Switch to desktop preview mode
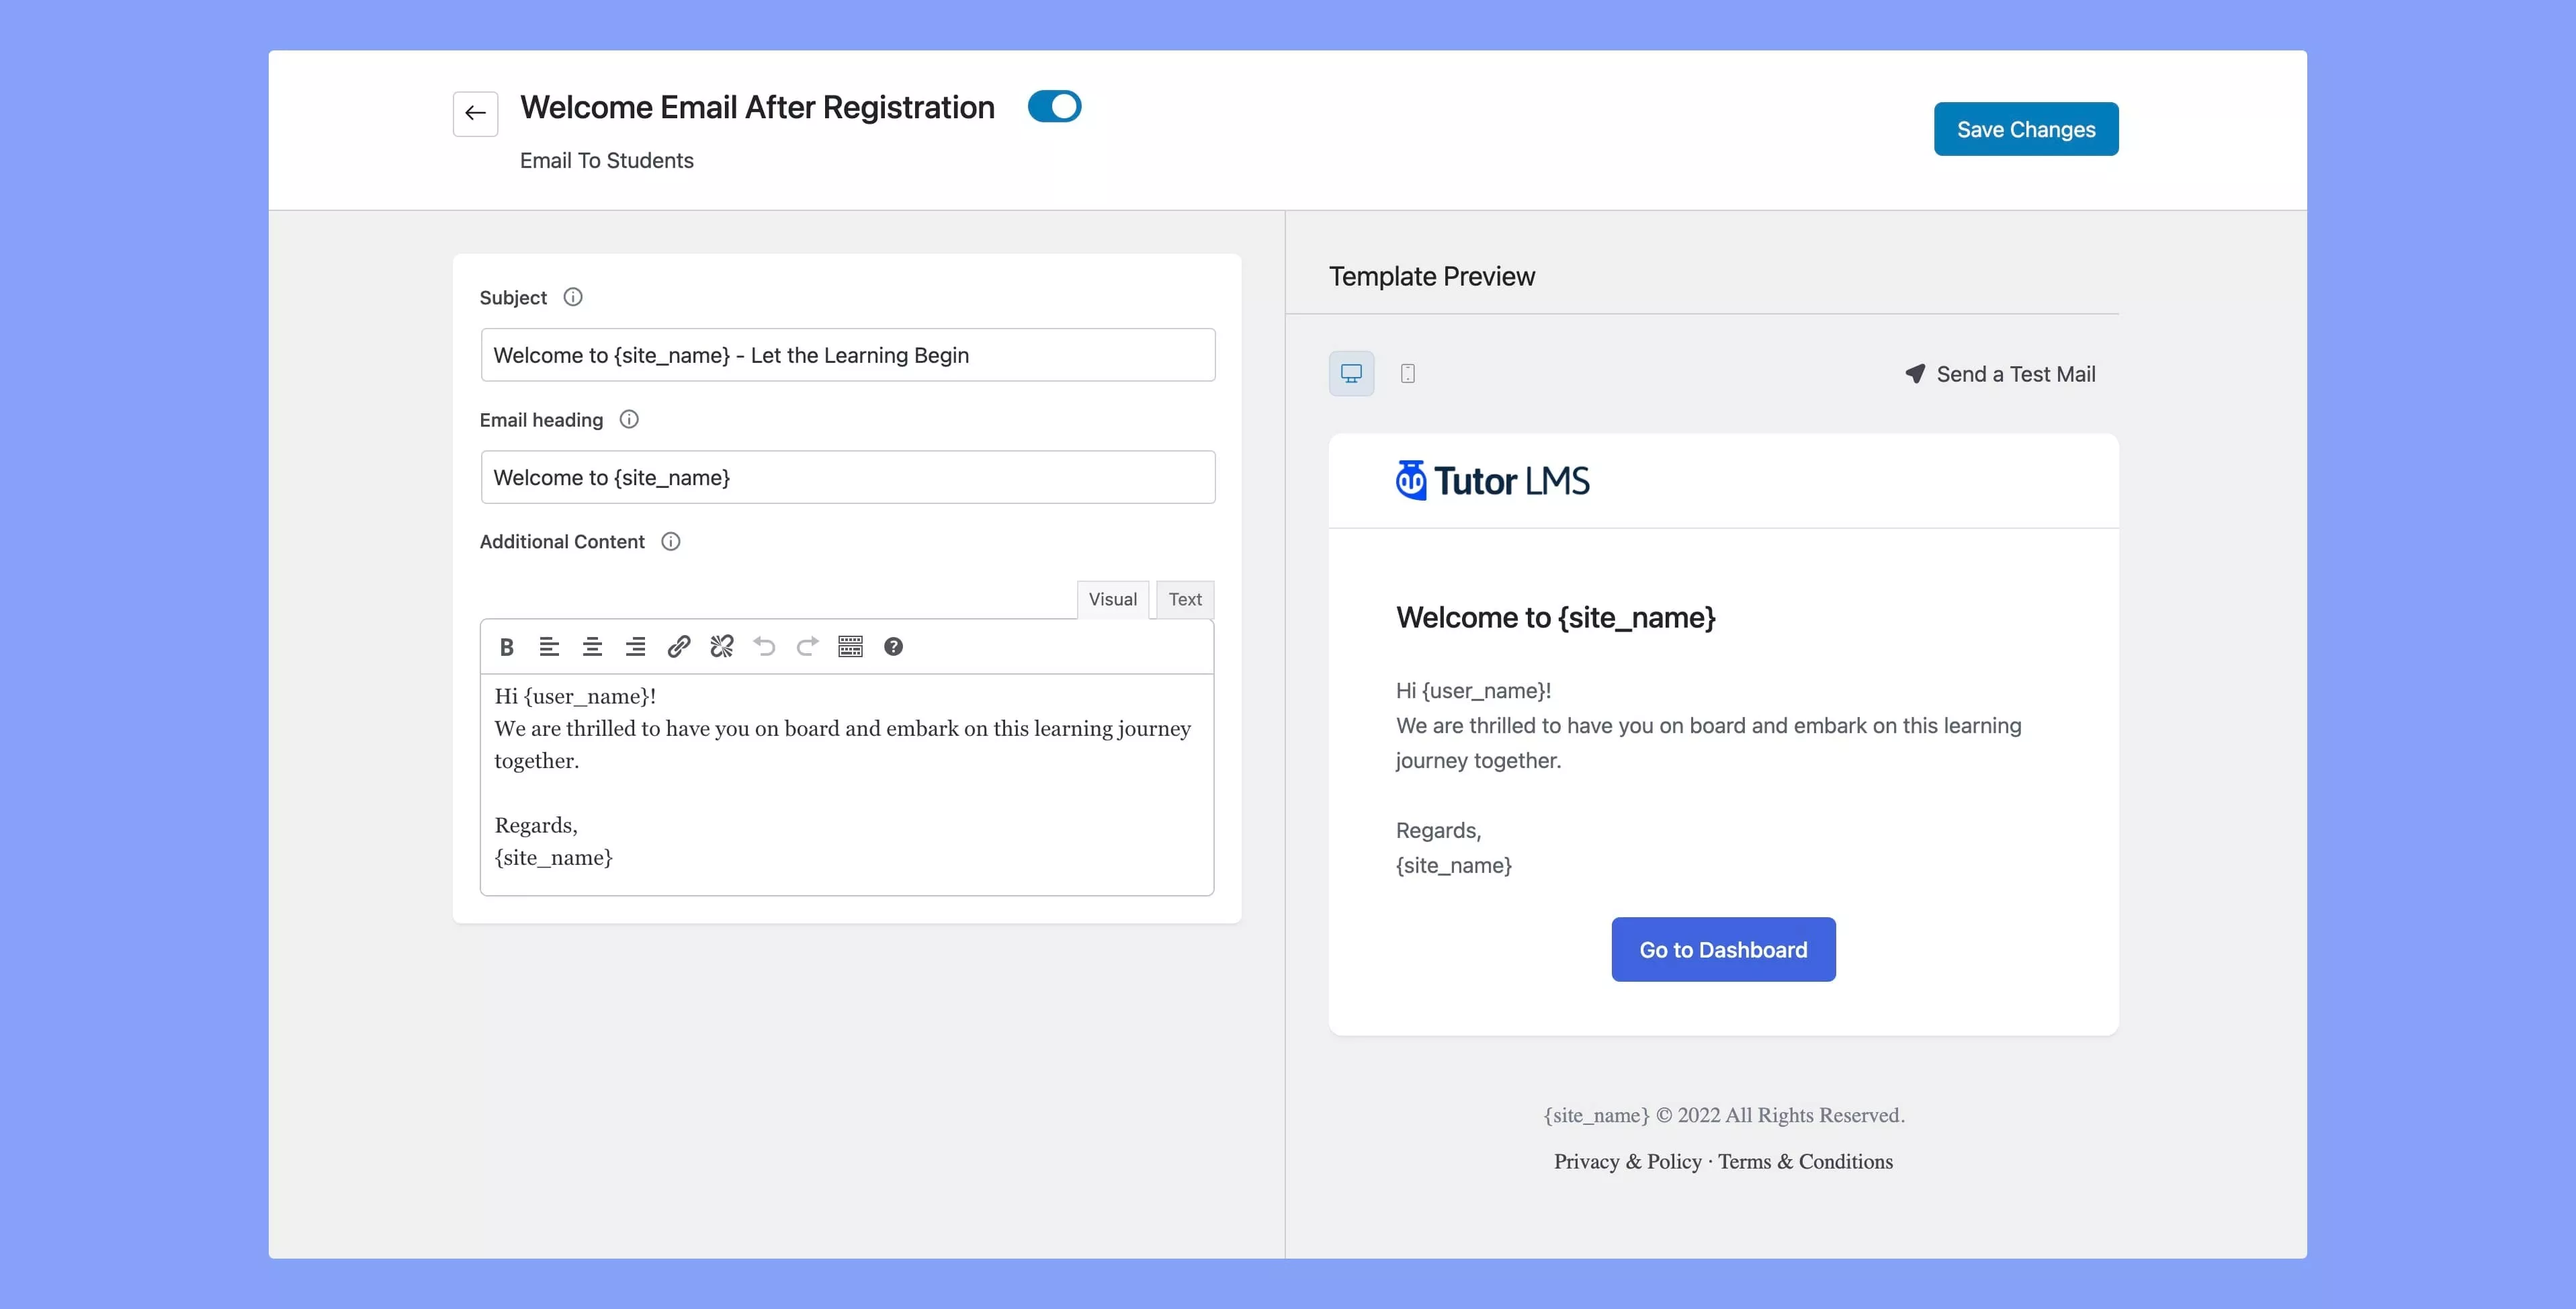Screen dimensions: 2576x1309 [1351, 373]
